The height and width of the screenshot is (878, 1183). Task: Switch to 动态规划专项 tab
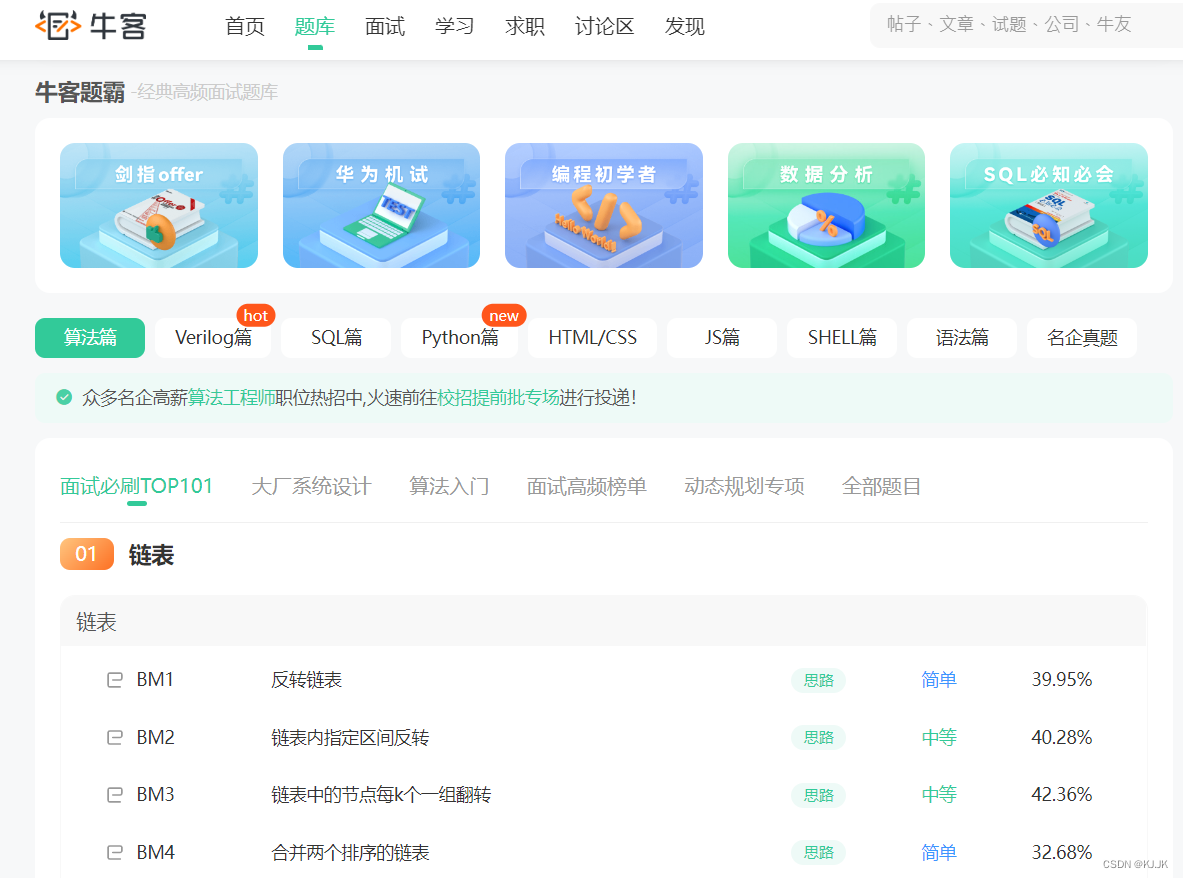tap(744, 486)
